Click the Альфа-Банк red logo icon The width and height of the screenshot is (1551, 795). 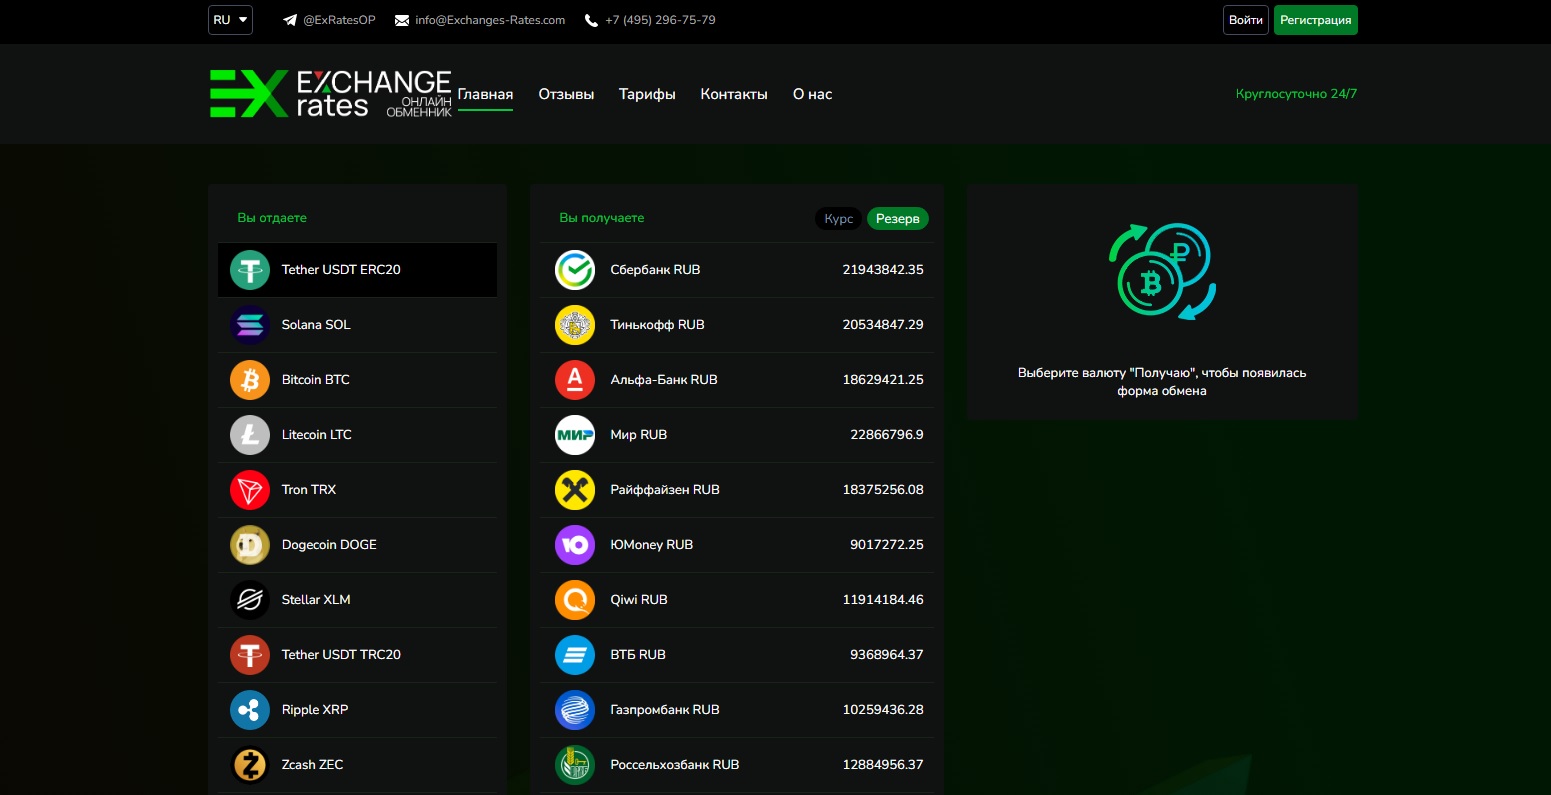[575, 380]
